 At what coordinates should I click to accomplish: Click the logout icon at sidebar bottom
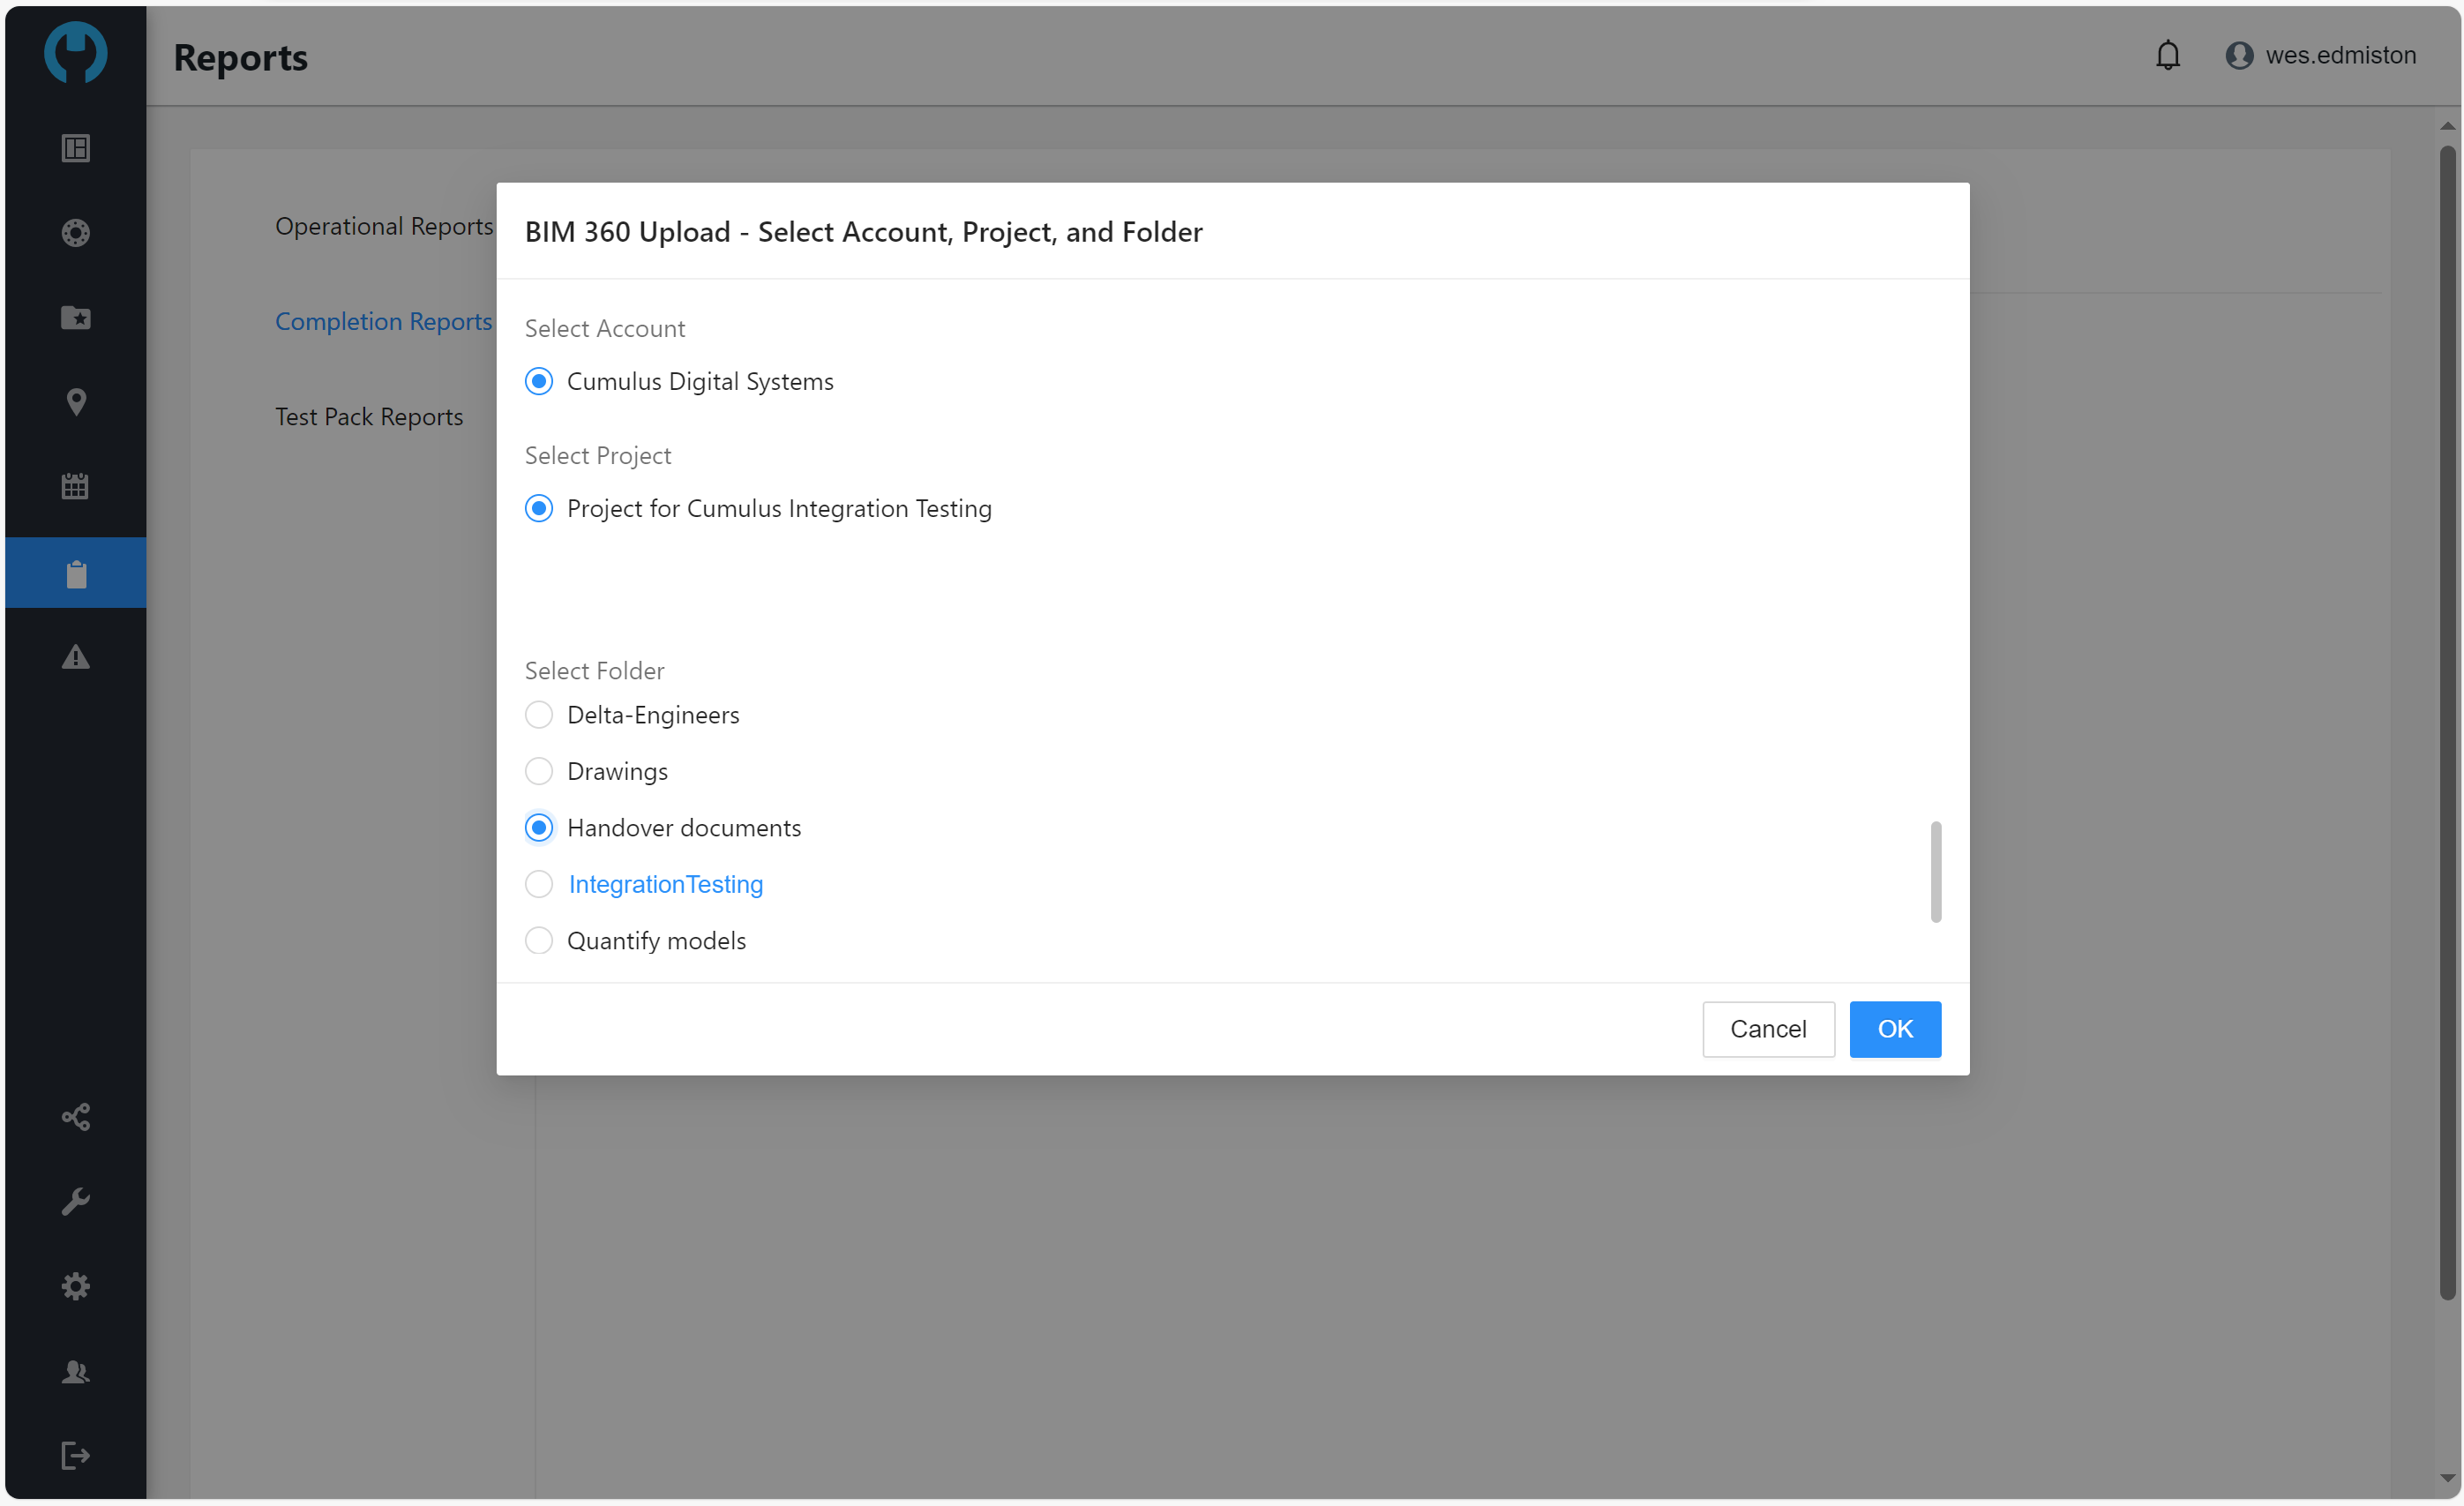(x=76, y=1455)
